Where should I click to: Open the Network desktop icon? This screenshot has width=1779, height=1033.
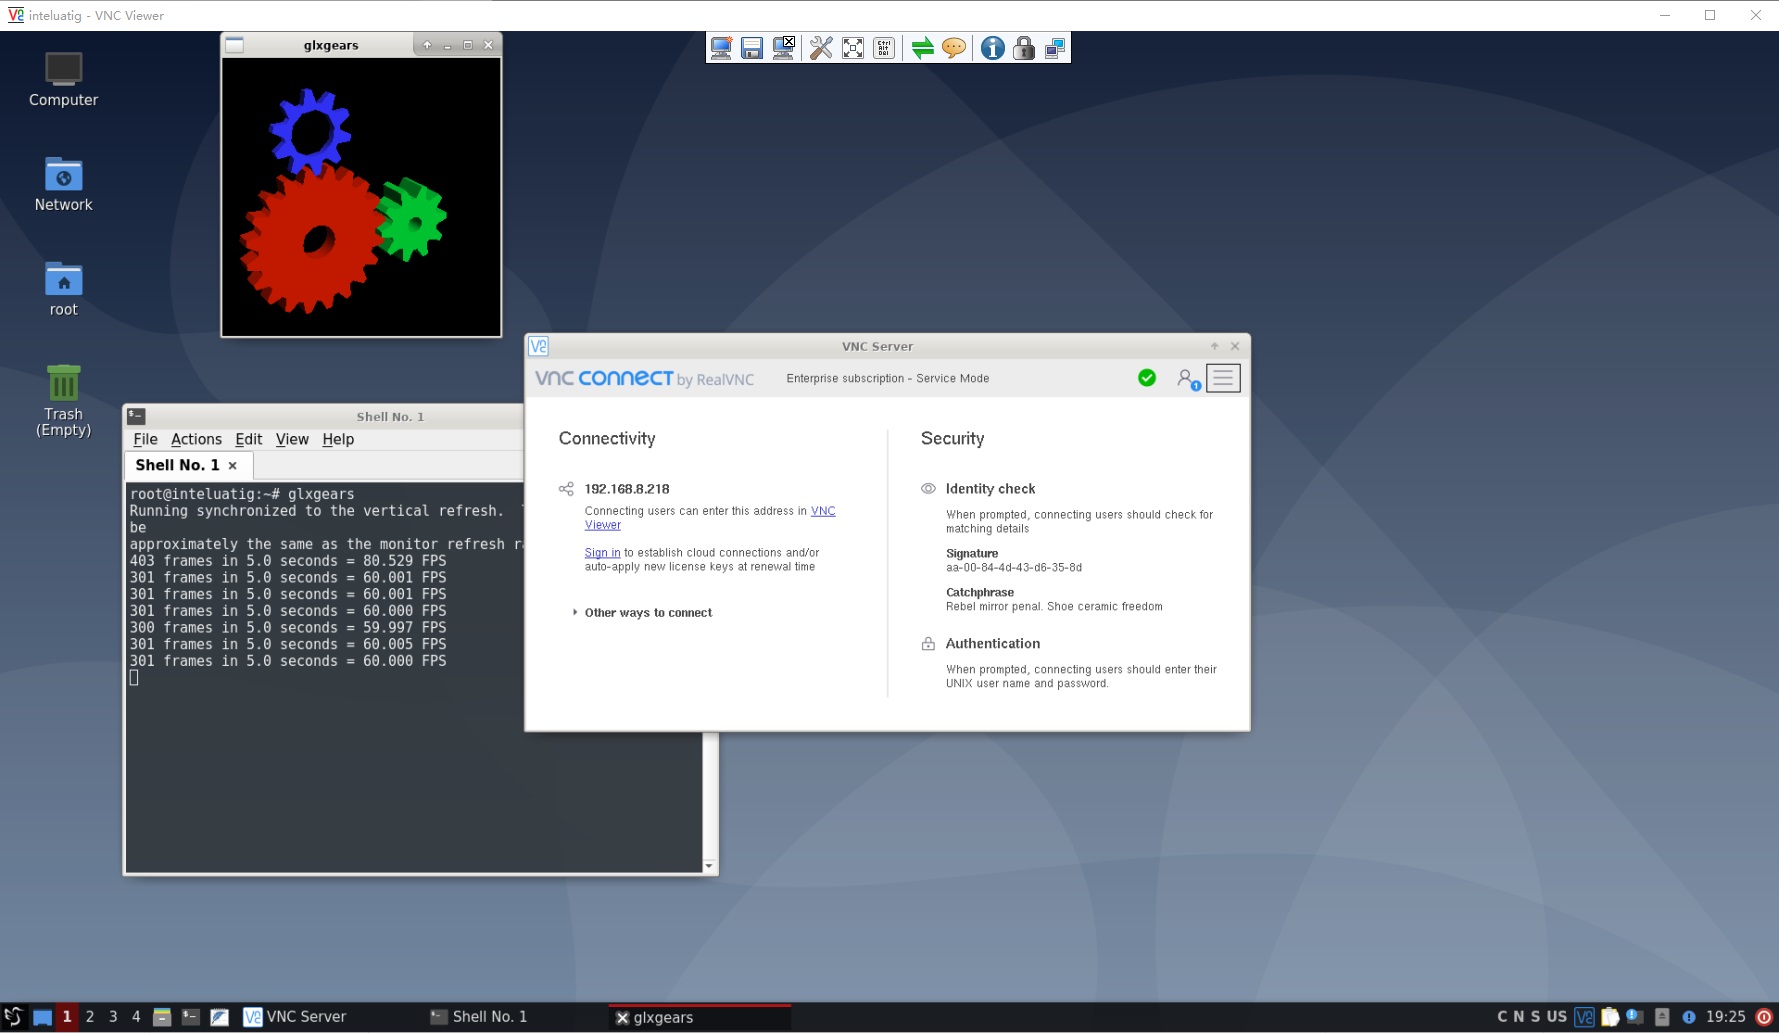(x=63, y=184)
